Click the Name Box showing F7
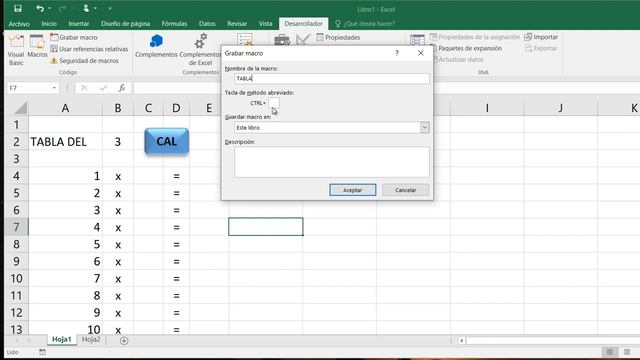Viewport: 640px width, 360px height. coord(29,88)
